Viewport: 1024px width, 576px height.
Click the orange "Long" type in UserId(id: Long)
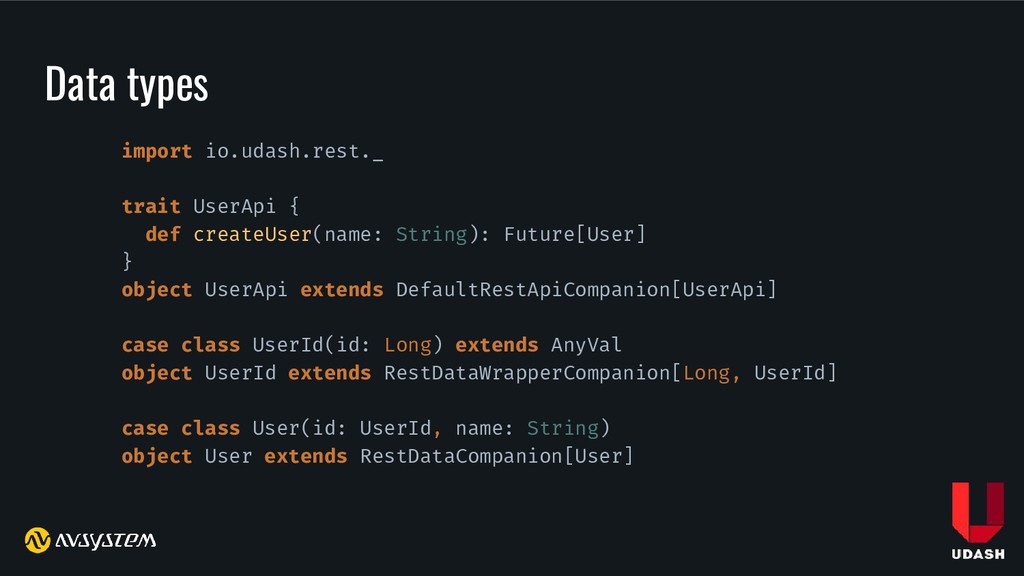click(407, 345)
